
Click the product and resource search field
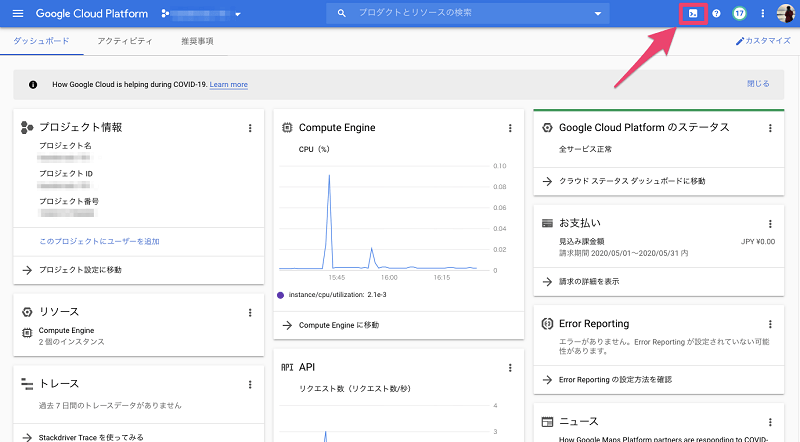(467, 13)
